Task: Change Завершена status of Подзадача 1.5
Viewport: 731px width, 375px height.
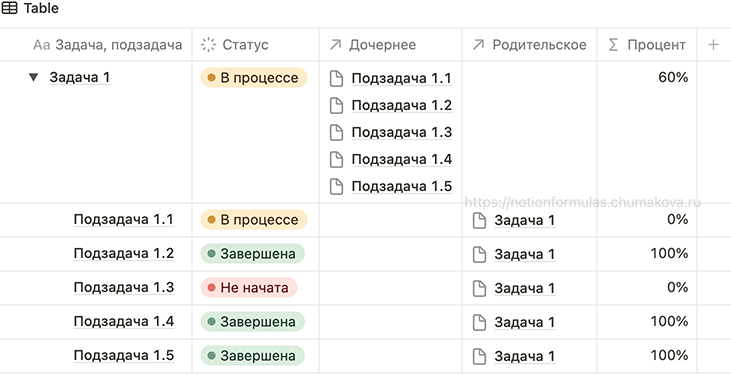Action: 253,356
